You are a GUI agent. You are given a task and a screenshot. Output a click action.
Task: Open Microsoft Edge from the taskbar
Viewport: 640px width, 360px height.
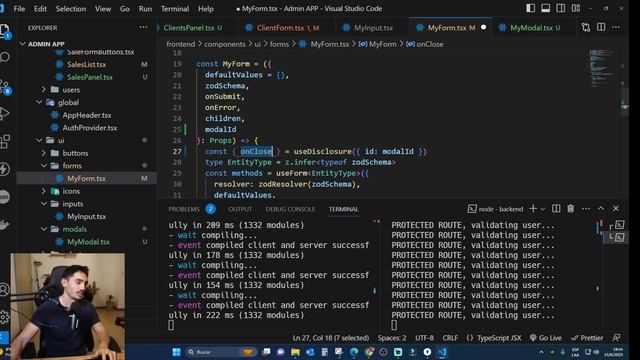coord(354,352)
